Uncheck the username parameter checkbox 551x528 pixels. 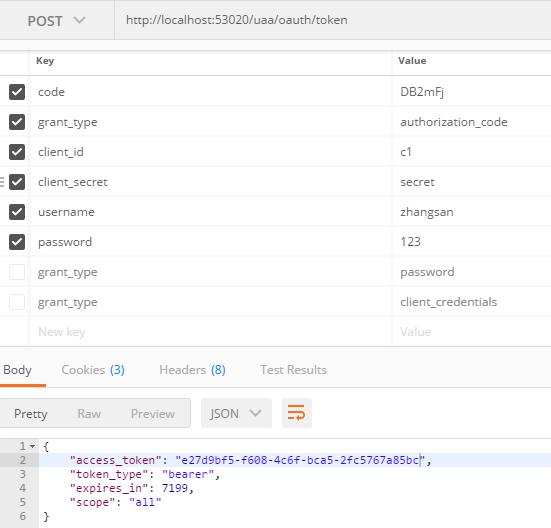pyautogui.click(x=17, y=212)
